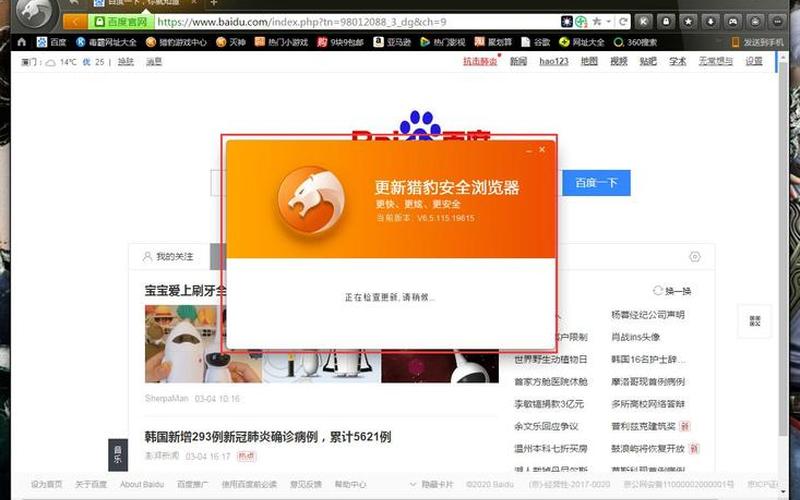The image size is (800, 500).
Task: Click the green 百度官网 site badge
Action: (121, 22)
